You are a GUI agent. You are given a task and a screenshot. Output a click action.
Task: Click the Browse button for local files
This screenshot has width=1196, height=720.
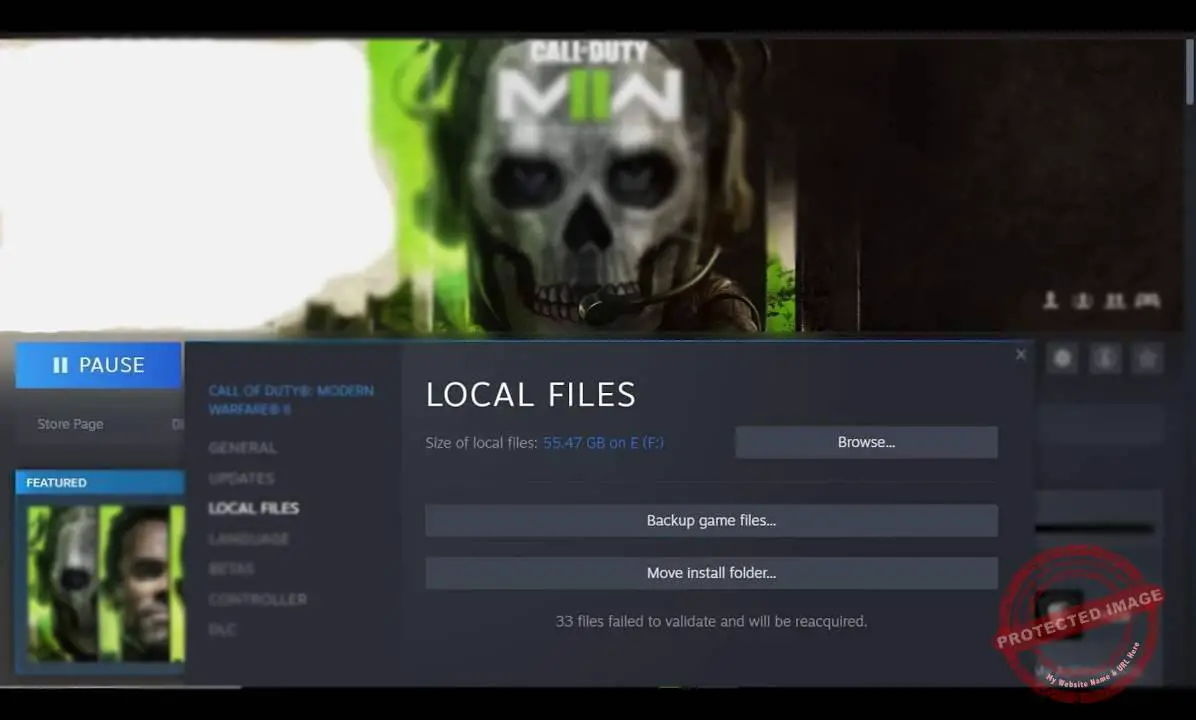[x=866, y=441]
